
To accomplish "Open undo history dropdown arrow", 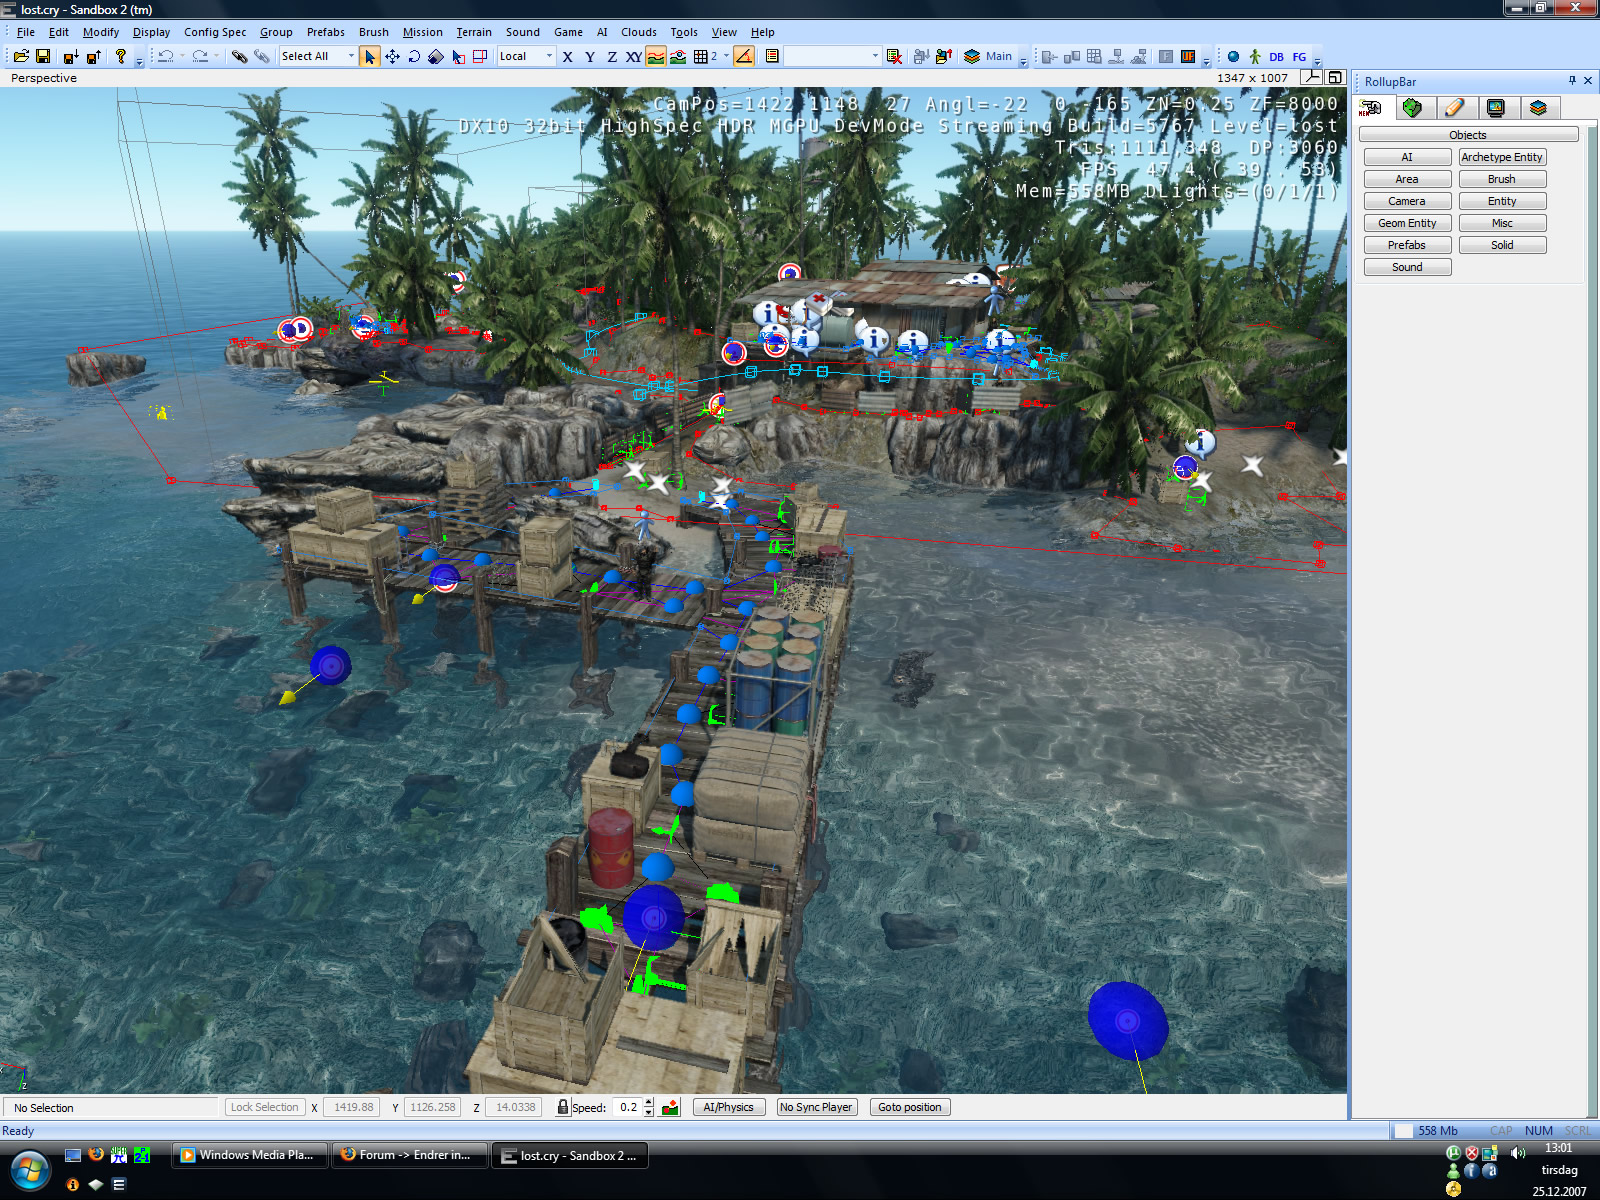I will tap(182, 57).
